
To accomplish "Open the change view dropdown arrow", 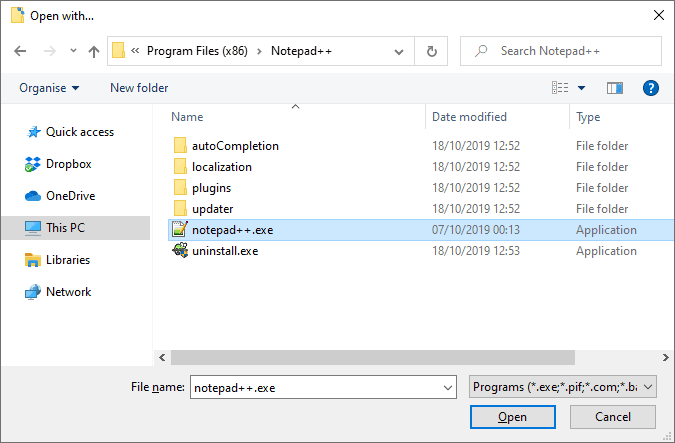I will point(581,88).
